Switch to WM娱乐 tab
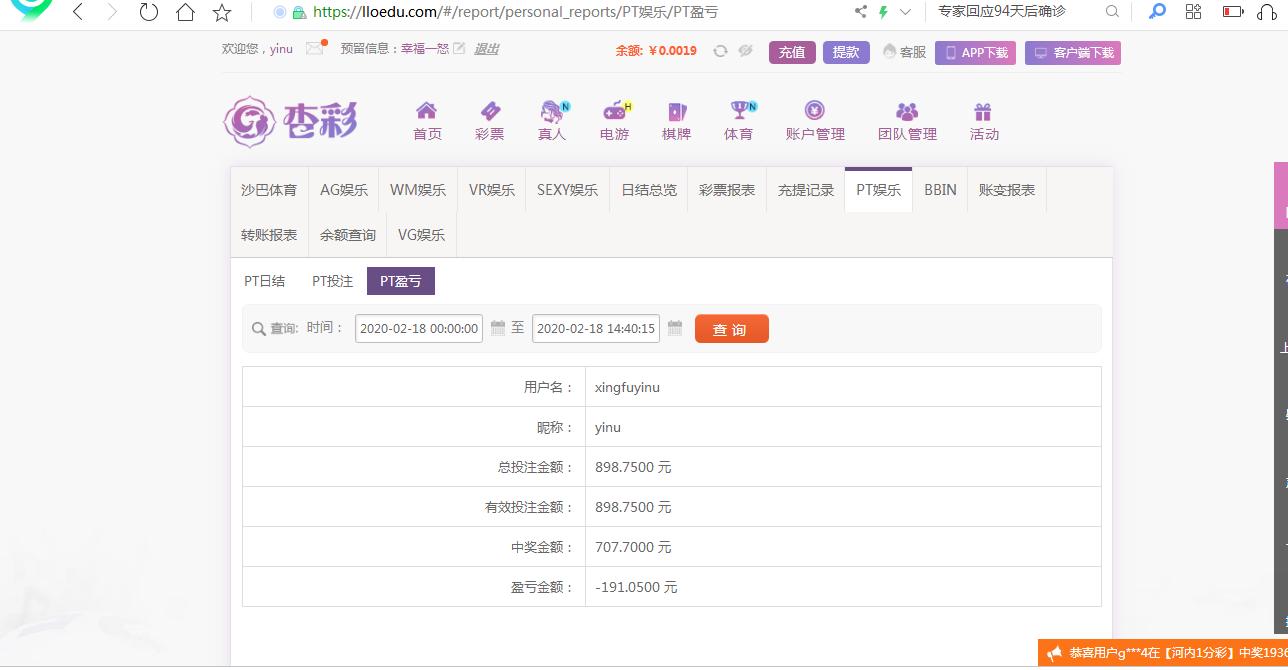This screenshot has width=1288, height=670. click(x=418, y=190)
